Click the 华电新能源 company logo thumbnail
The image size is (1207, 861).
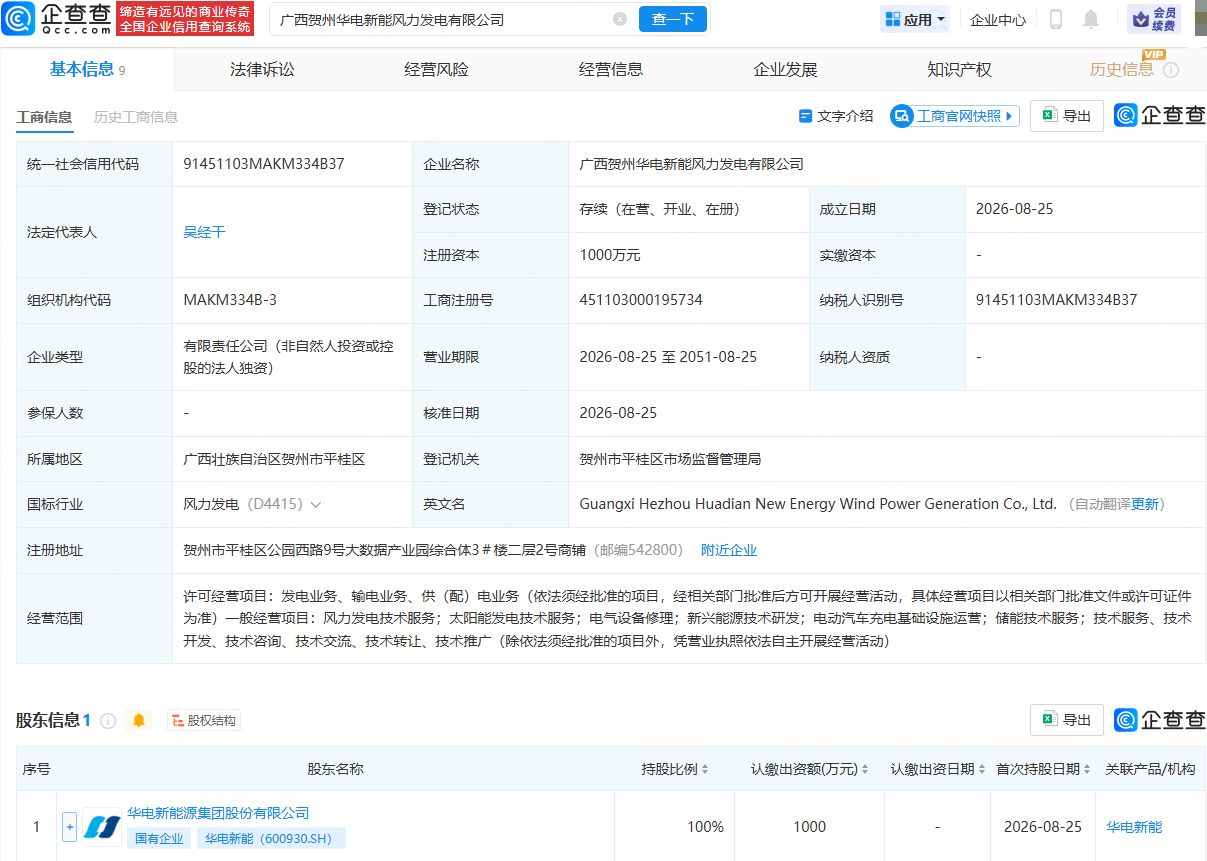(102, 827)
